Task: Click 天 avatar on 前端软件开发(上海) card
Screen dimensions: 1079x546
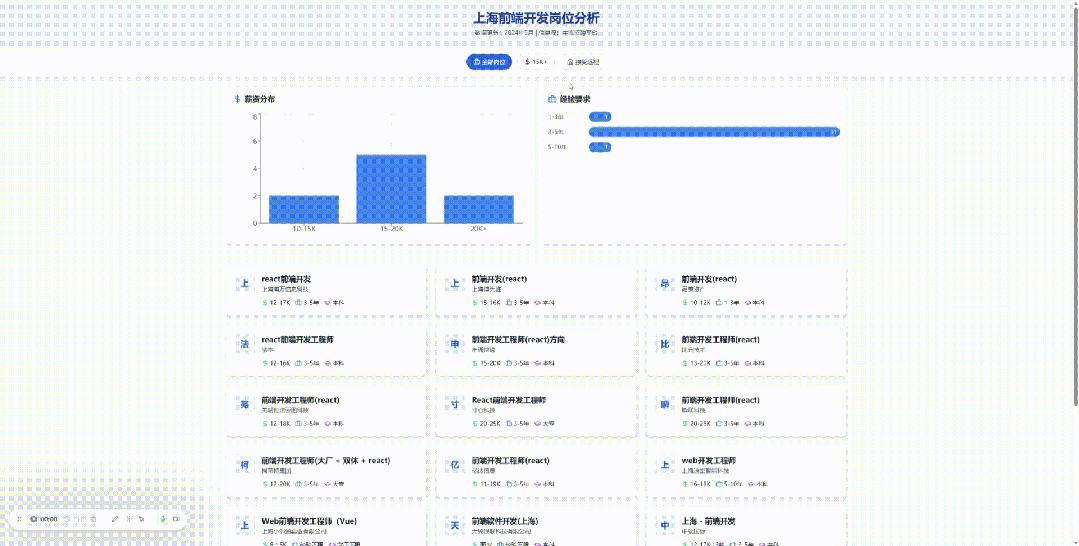Action: coord(455,526)
